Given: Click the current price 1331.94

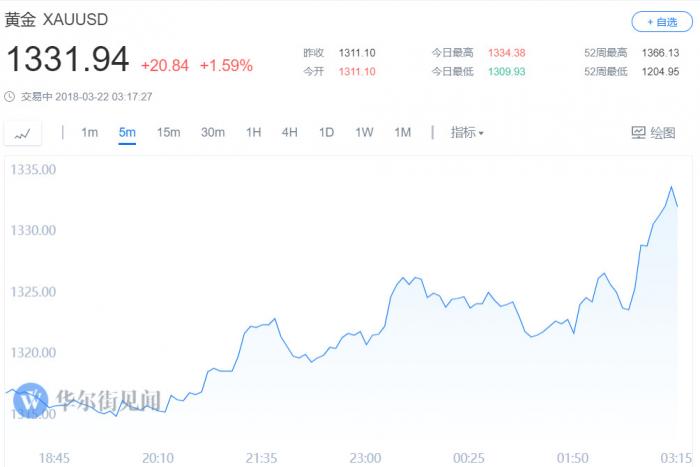Looking at the screenshot, I should point(67,60).
